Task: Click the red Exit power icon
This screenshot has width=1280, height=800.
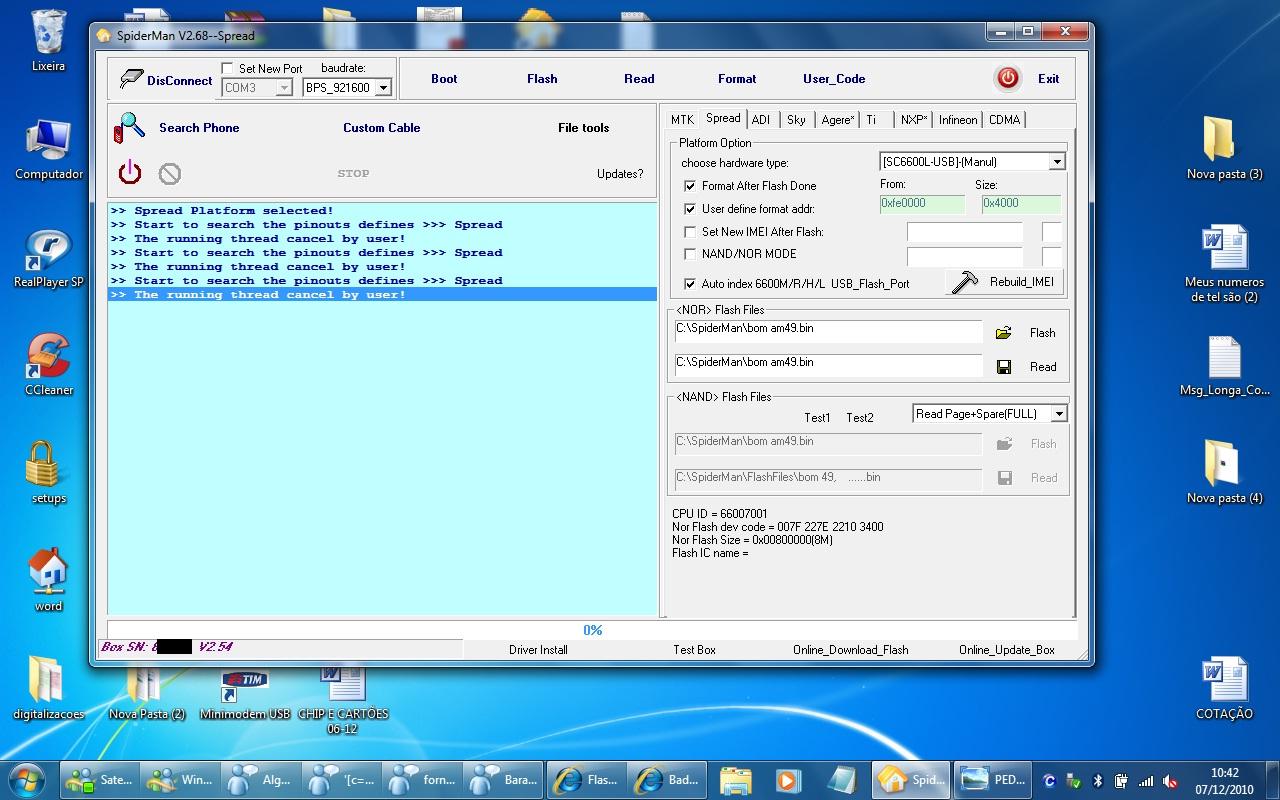Action: point(1007,78)
